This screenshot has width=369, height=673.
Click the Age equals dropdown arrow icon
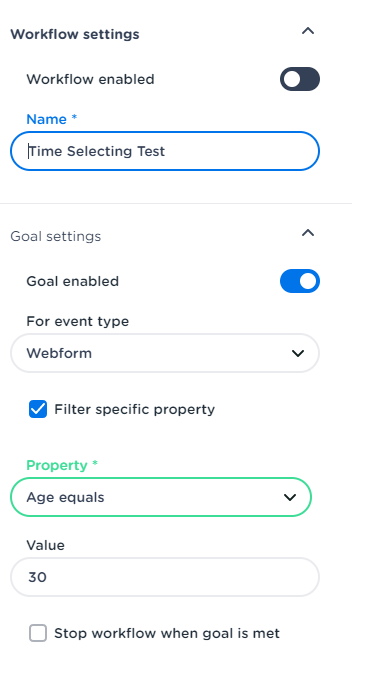(290, 497)
